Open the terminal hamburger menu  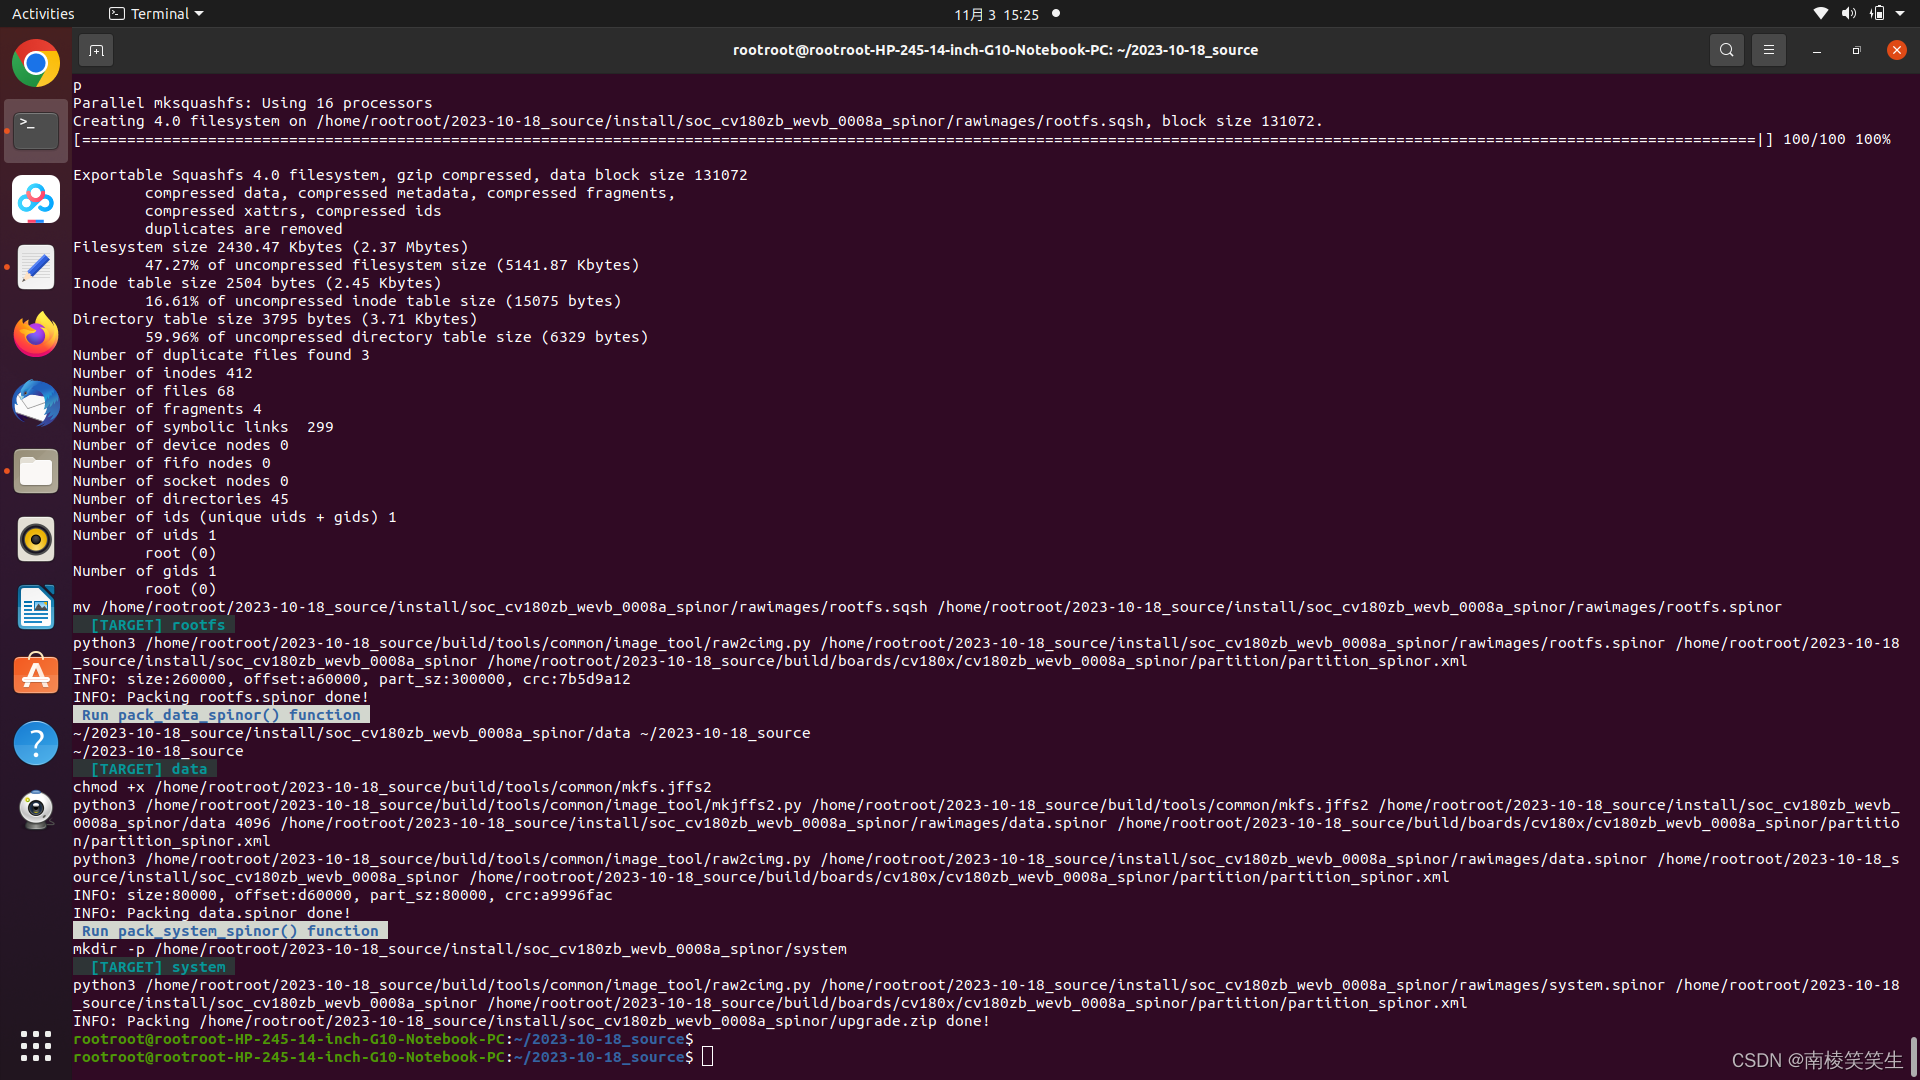coord(1768,50)
